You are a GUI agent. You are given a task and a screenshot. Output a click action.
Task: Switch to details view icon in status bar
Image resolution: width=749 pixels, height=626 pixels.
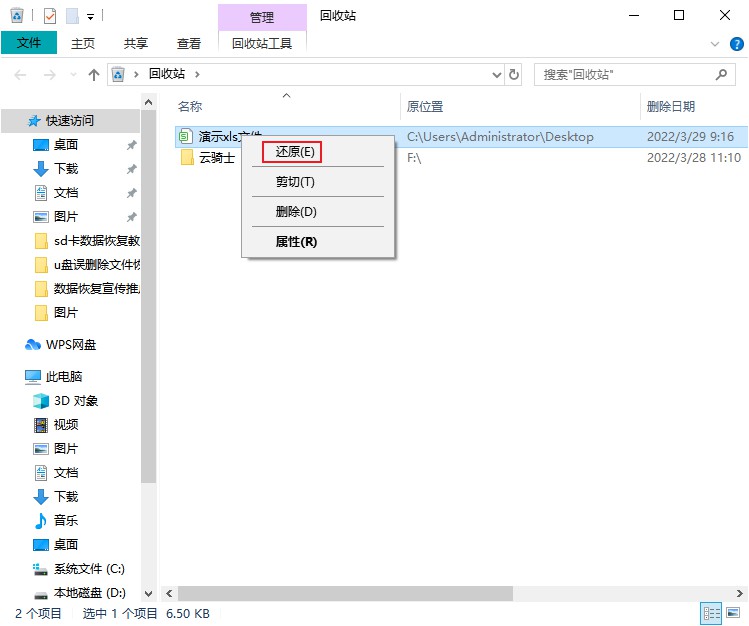pos(711,614)
